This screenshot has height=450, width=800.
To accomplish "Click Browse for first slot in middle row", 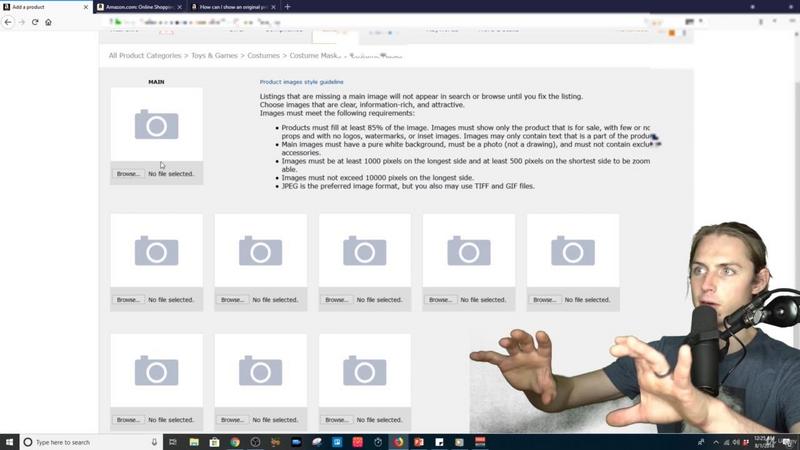I will [128, 300].
